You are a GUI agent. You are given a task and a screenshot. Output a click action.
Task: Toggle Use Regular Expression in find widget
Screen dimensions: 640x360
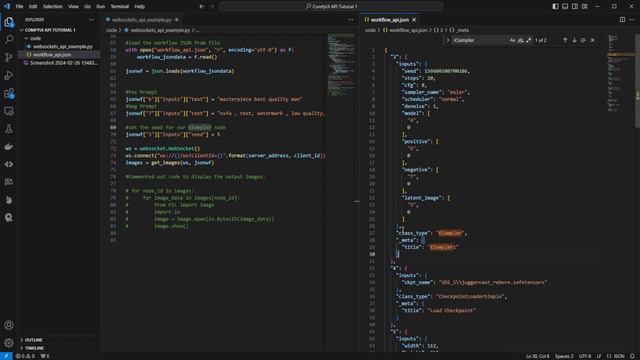pyautogui.click(x=529, y=40)
